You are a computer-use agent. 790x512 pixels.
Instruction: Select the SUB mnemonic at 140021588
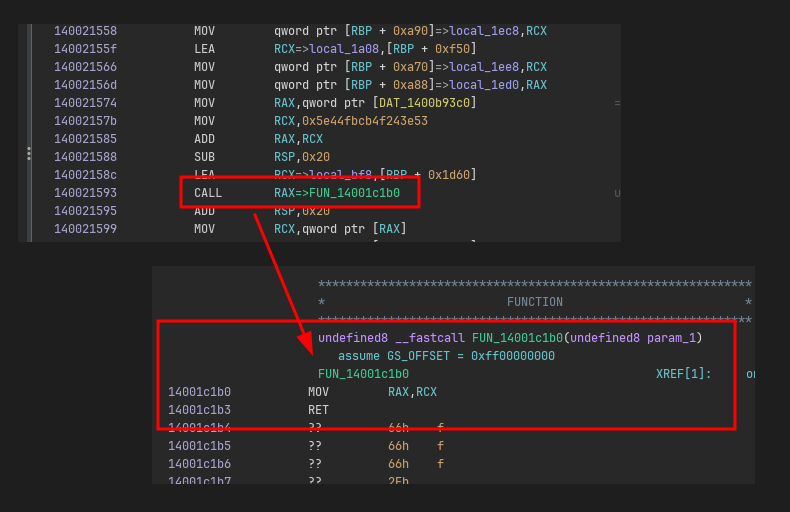[x=204, y=157]
